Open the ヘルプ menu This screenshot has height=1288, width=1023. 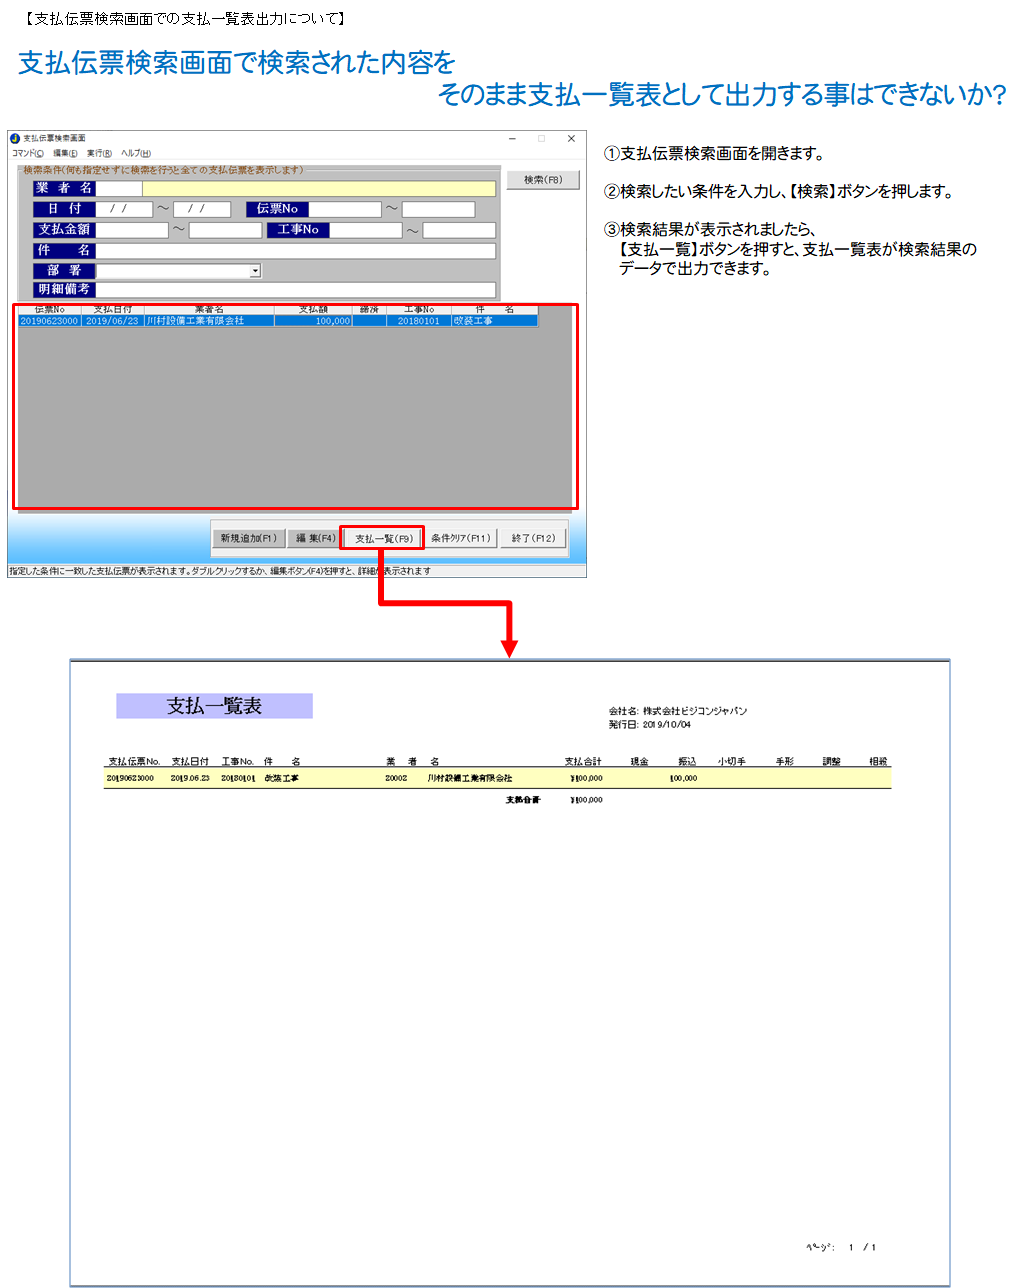tap(136, 153)
